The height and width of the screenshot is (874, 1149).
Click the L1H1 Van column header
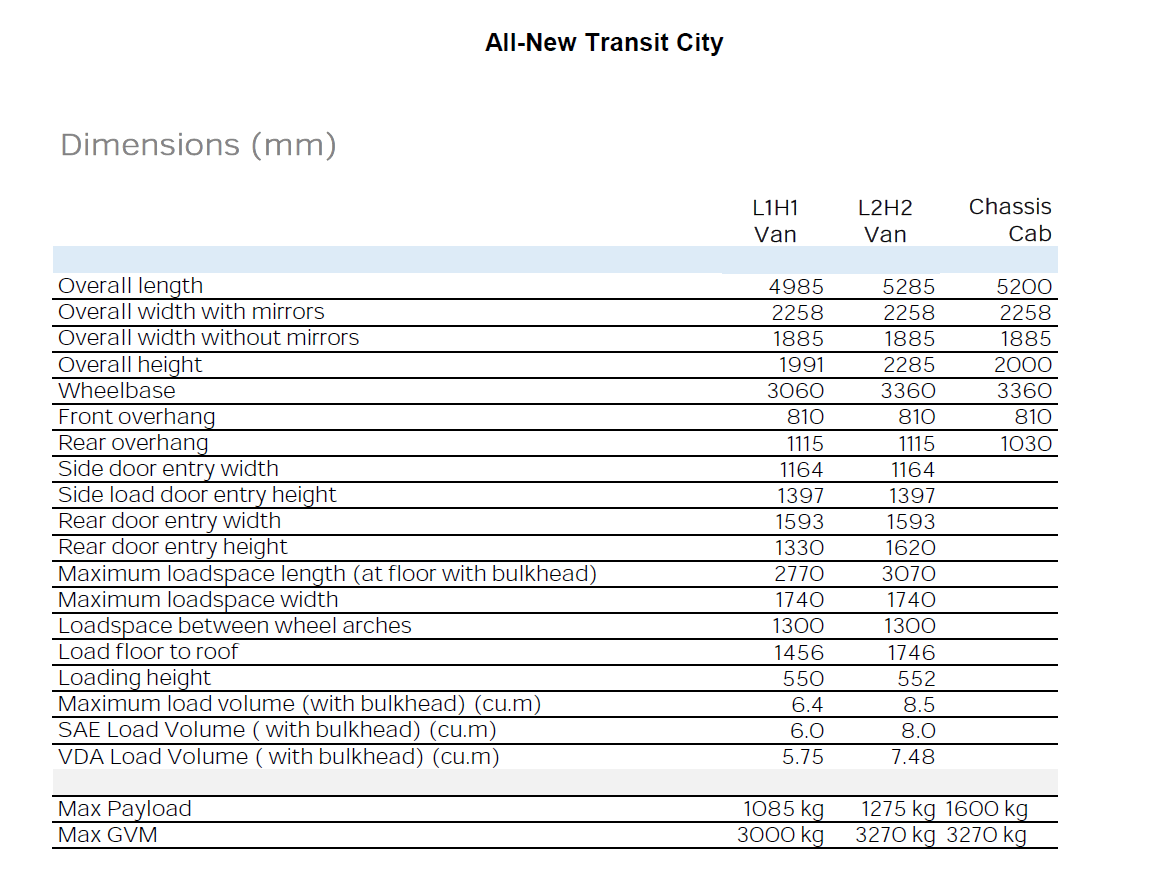coord(775,220)
